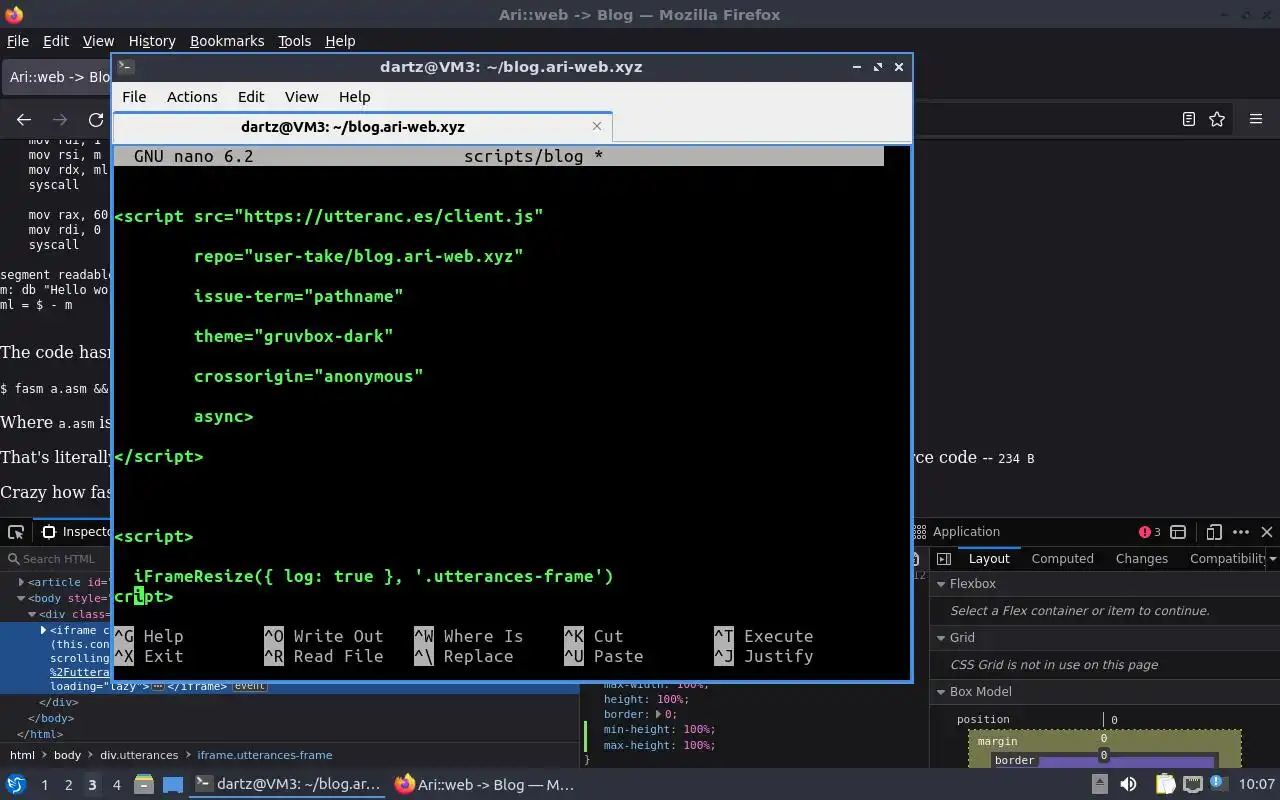The height and width of the screenshot is (800, 1280).
Task: Select Ari::web Blog browser tab
Action: pyautogui.click(x=58, y=77)
